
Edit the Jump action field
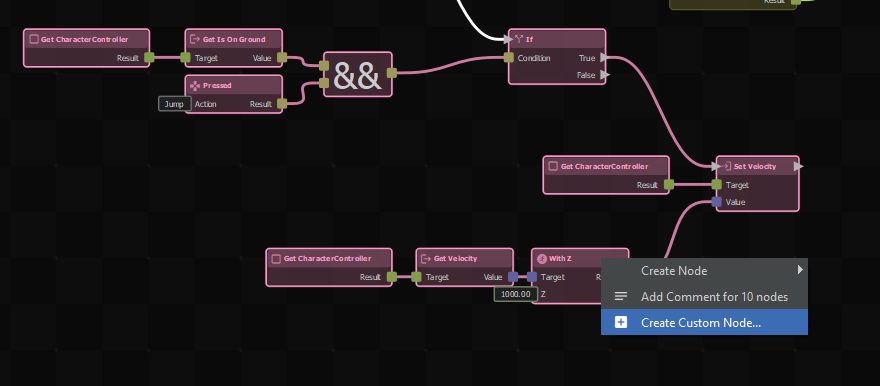click(174, 104)
